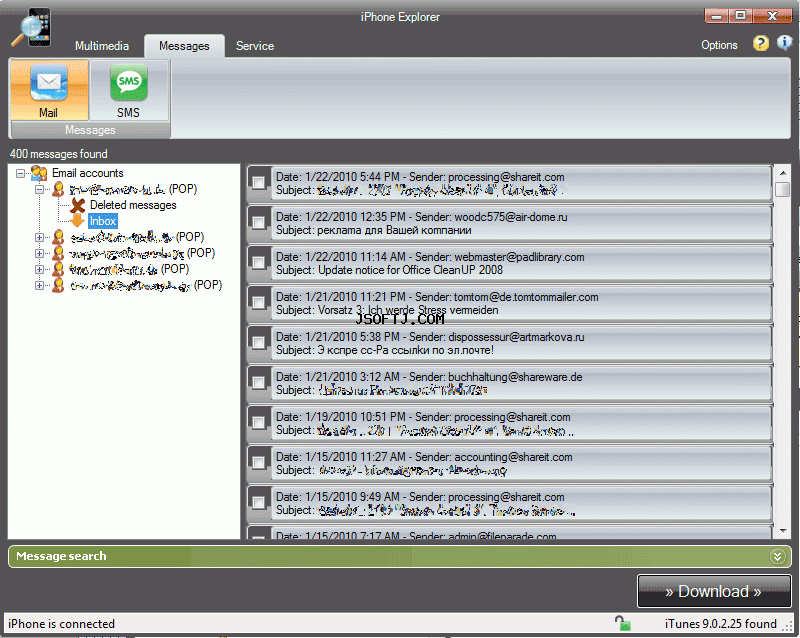Tick the webmaster@padlibrary.com message checkbox
The height and width of the screenshot is (638, 800).
(x=259, y=262)
